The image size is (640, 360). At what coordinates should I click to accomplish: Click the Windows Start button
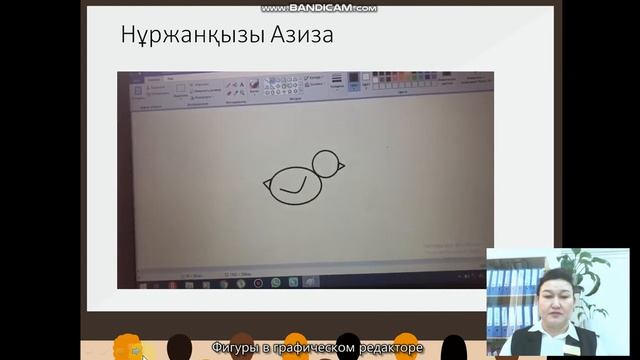(143, 286)
